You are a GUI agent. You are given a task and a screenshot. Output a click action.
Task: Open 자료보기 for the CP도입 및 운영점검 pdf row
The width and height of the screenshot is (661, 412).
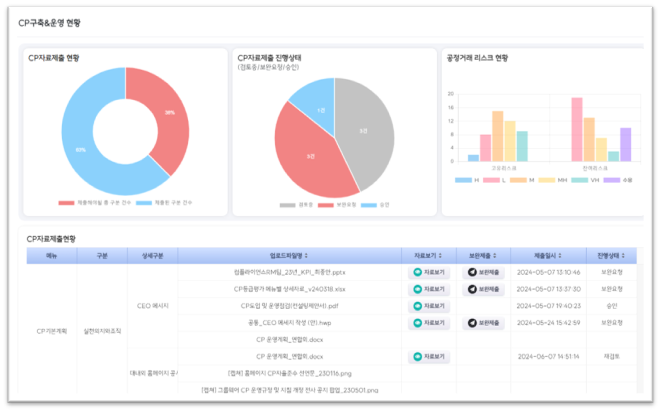(x=429, y=306)
